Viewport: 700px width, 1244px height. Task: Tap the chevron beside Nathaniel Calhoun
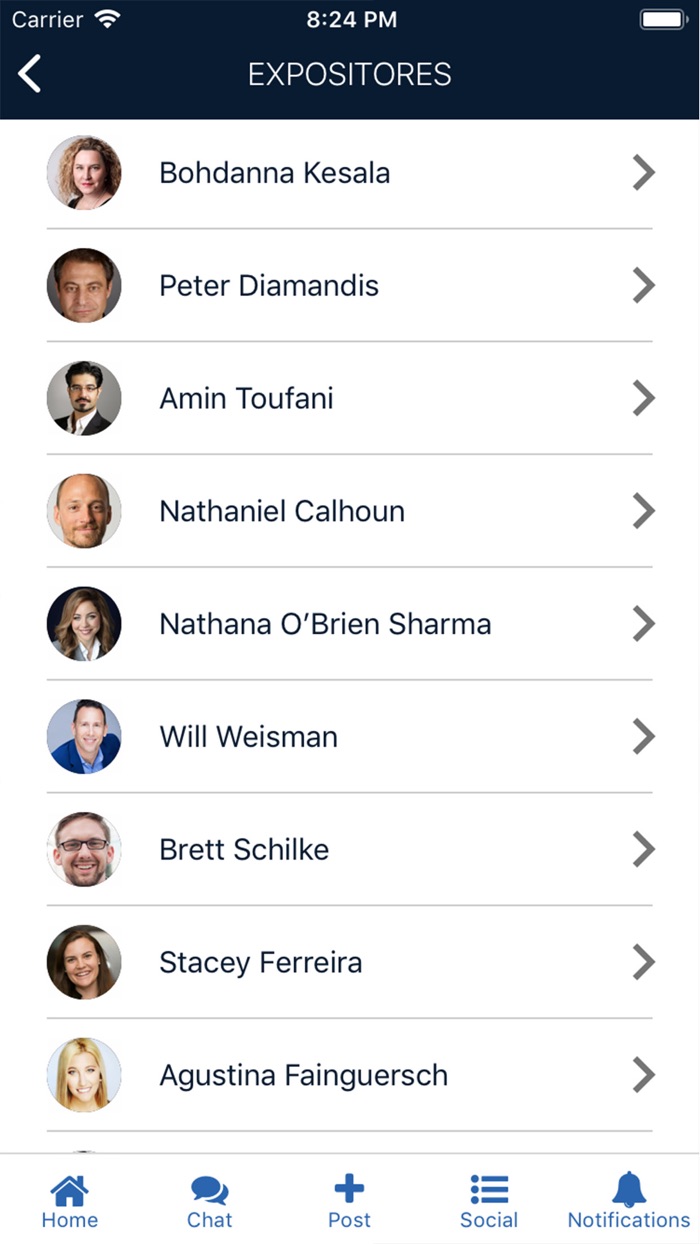pos(643,512)
